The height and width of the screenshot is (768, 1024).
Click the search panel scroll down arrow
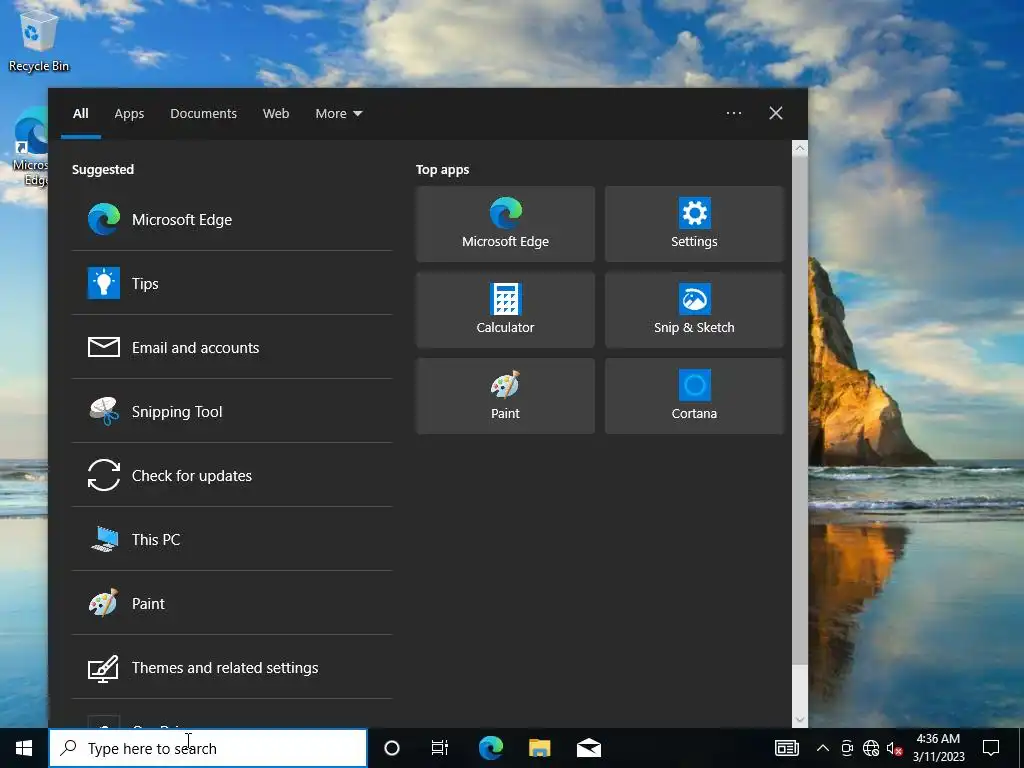pos(799,720)
